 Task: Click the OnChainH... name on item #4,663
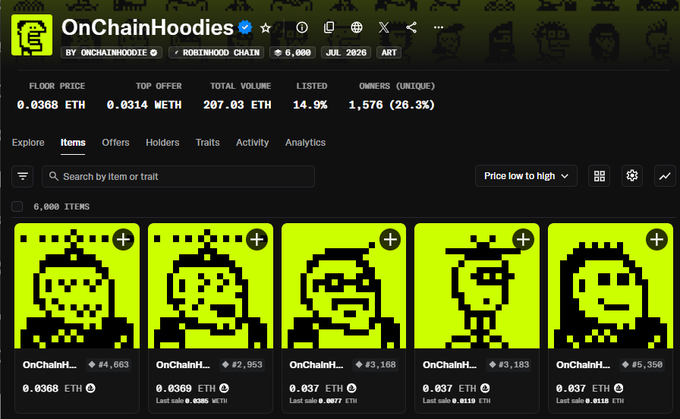pyautogui.click(x=49, y=365)
